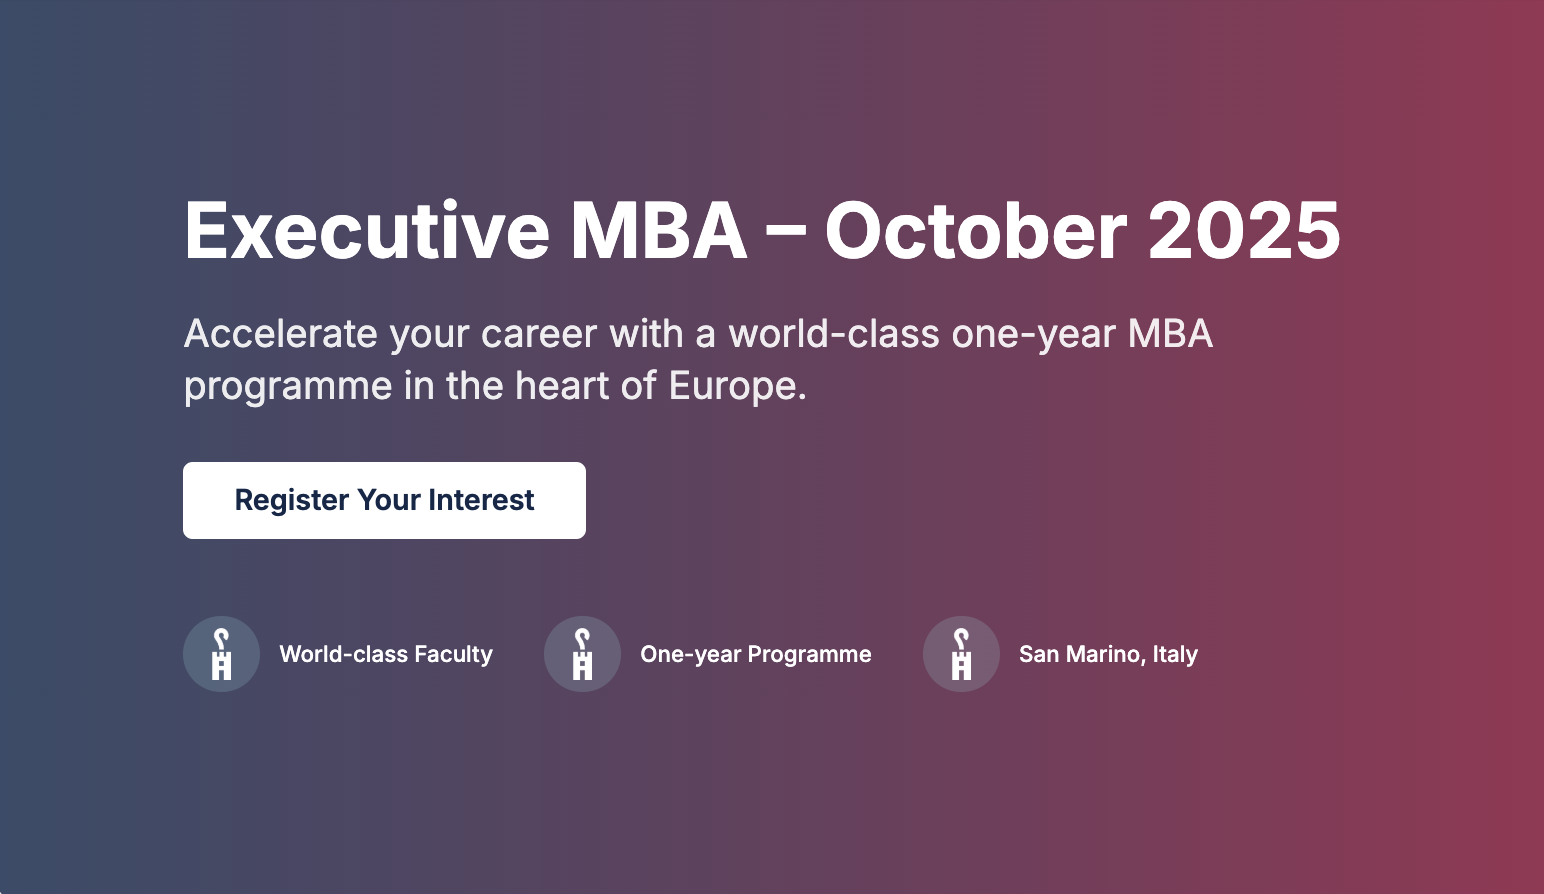The image size is (1544, 894).
Task: Click the word Italy in the location label
Action: click(x=1175, y=654)
